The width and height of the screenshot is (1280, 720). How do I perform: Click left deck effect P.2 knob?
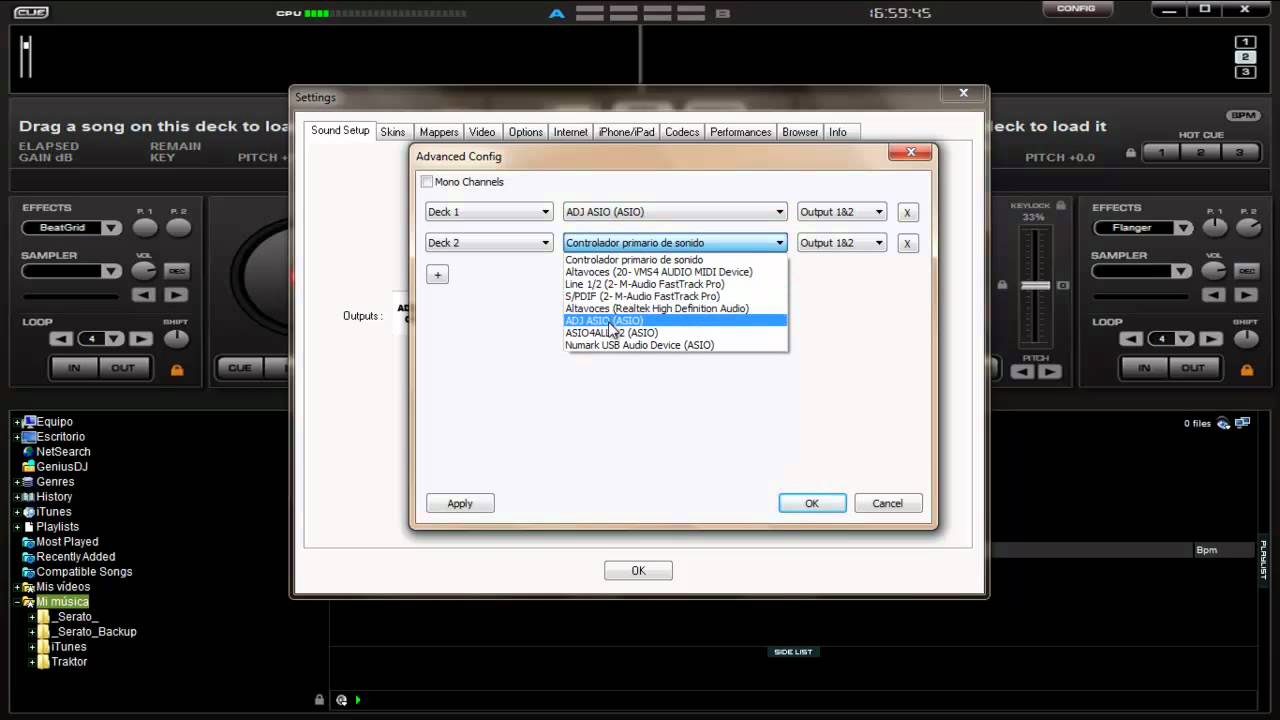click(x=178, y=228)
